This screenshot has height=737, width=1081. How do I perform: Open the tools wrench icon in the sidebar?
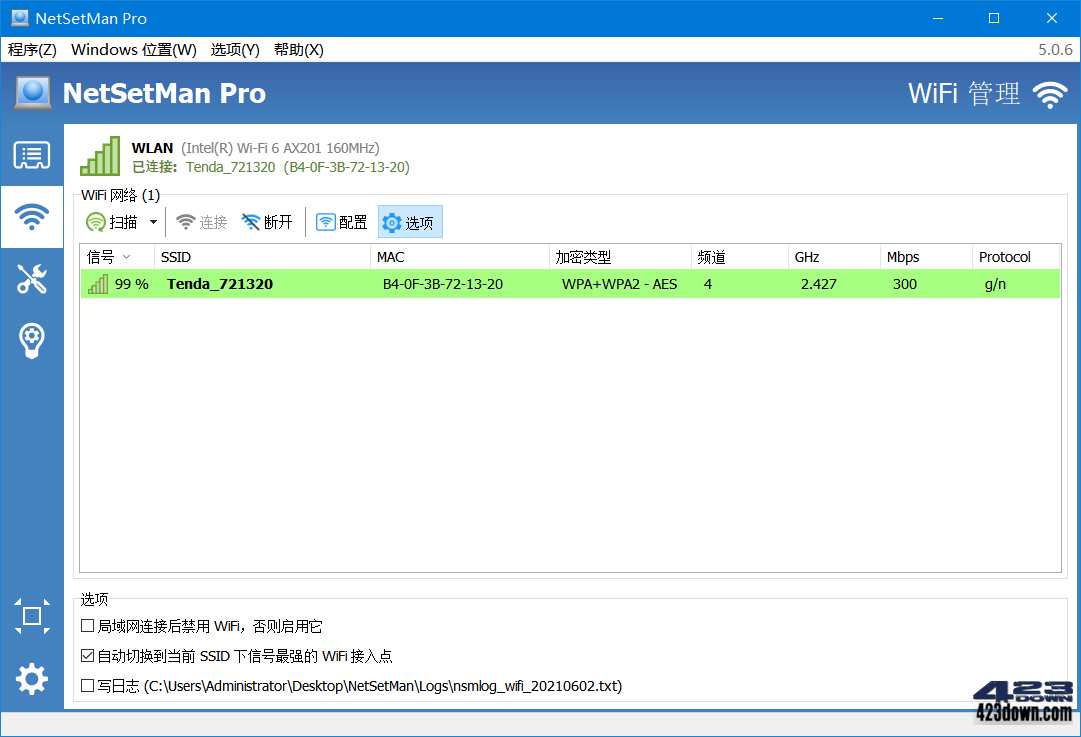click(31, 279)
